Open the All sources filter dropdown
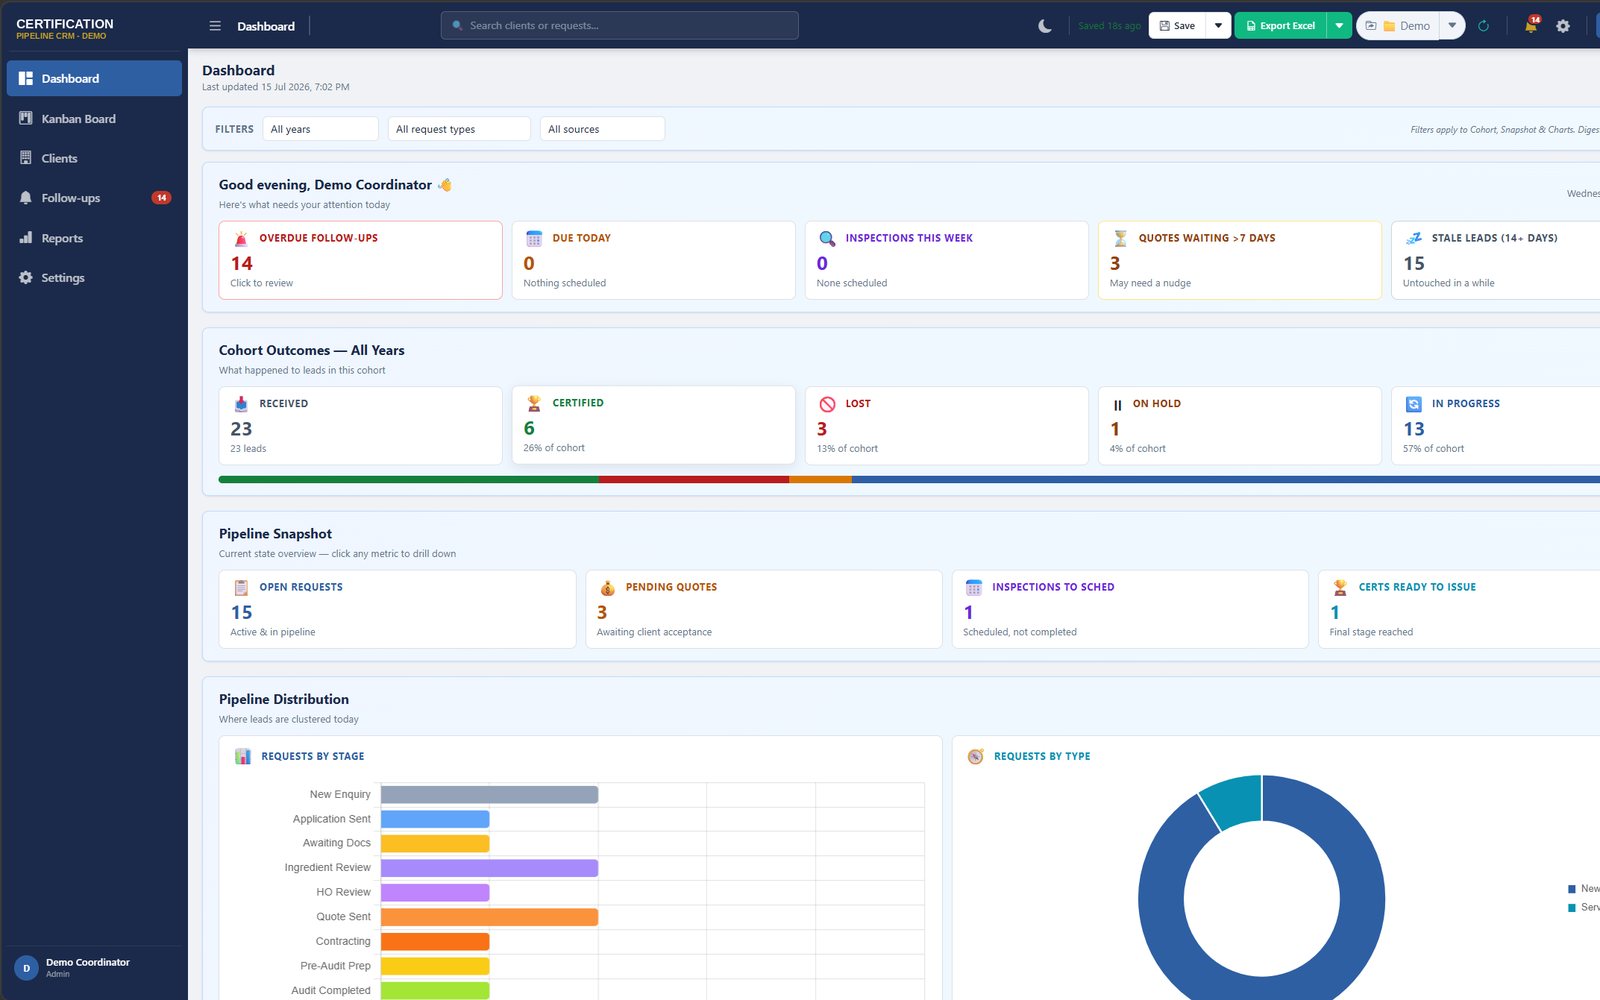 point(602,129)
